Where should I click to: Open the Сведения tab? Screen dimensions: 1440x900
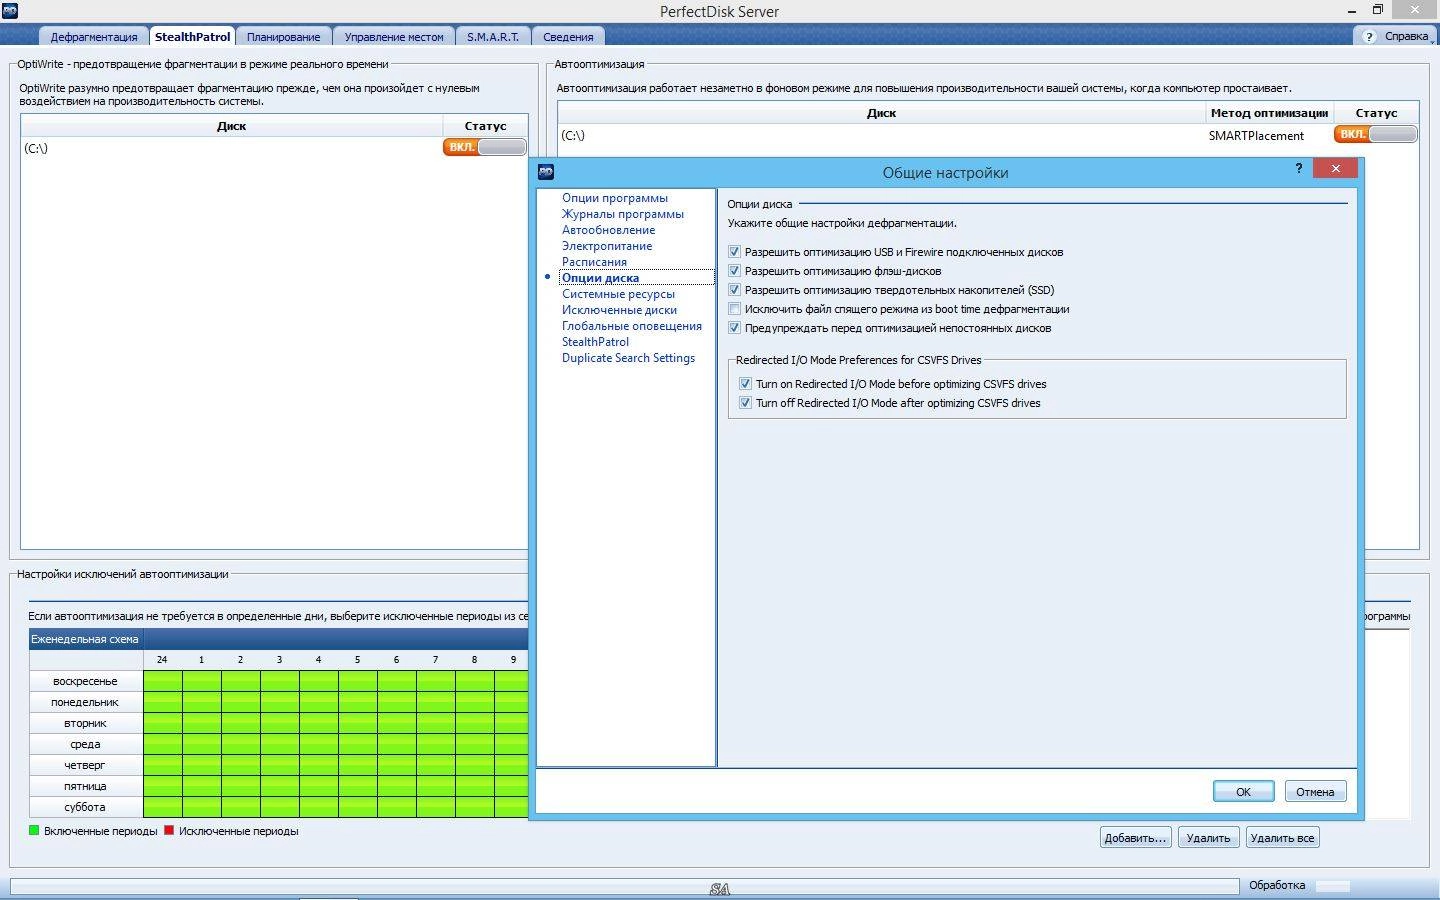point(568,37)
